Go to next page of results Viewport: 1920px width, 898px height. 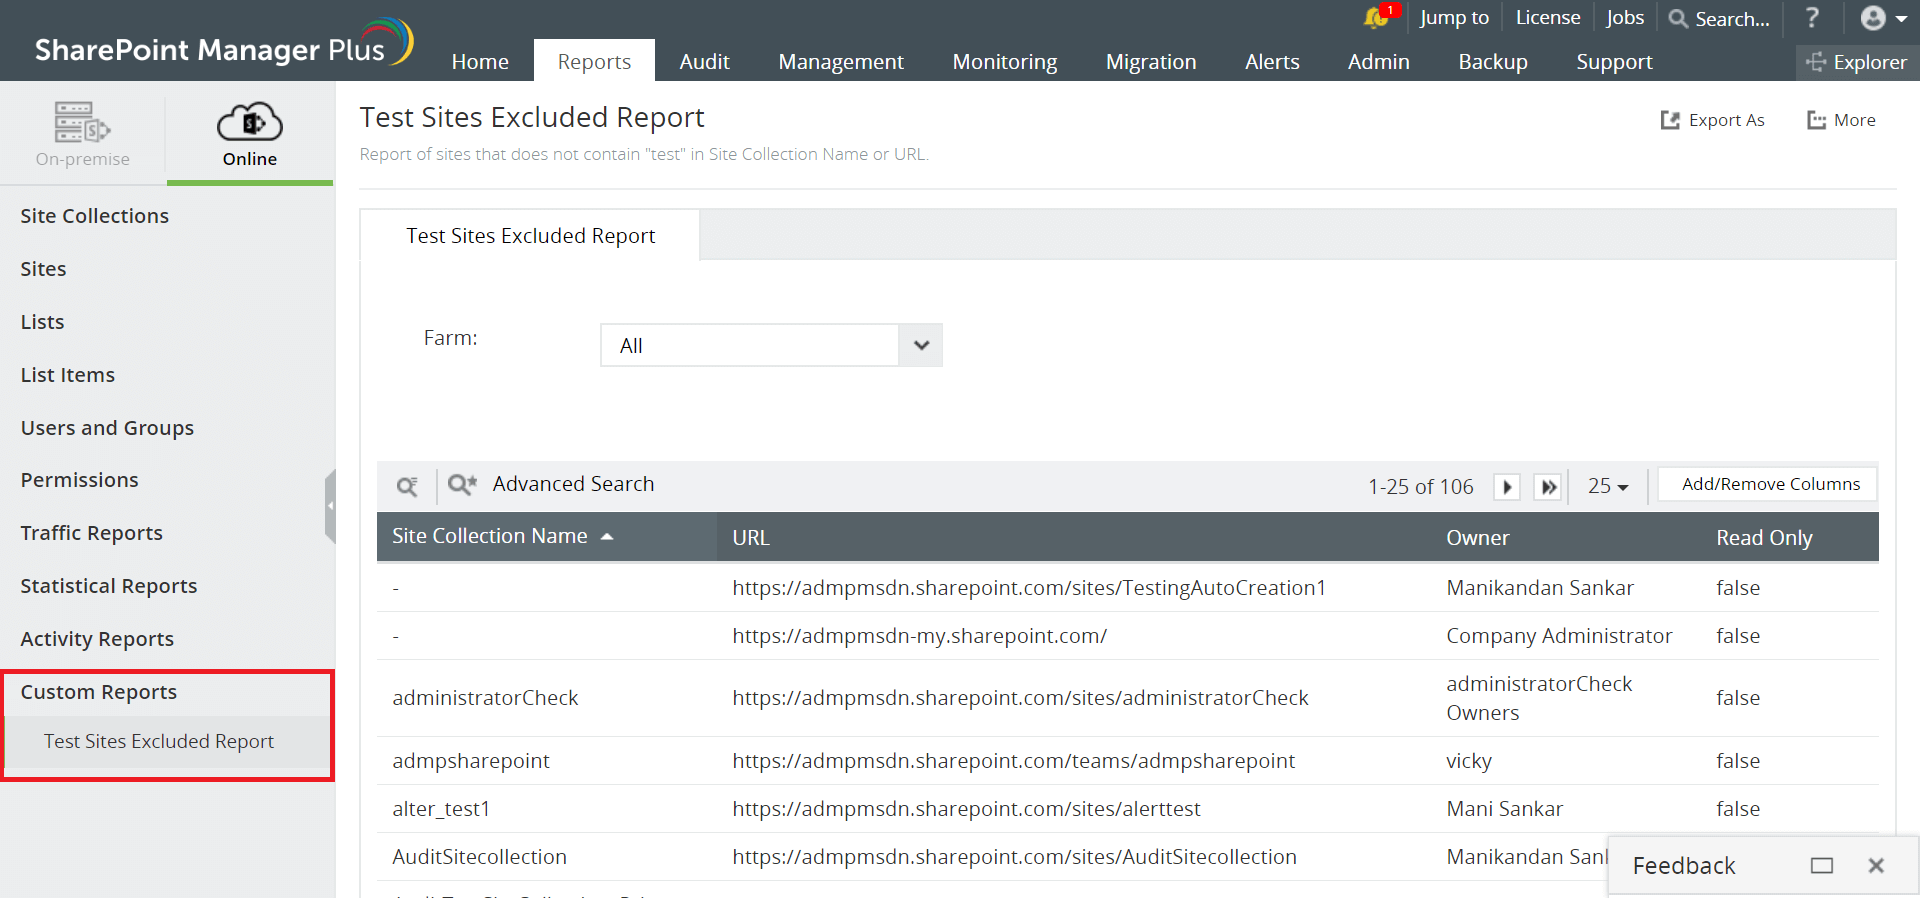[x=1506, y=487]
